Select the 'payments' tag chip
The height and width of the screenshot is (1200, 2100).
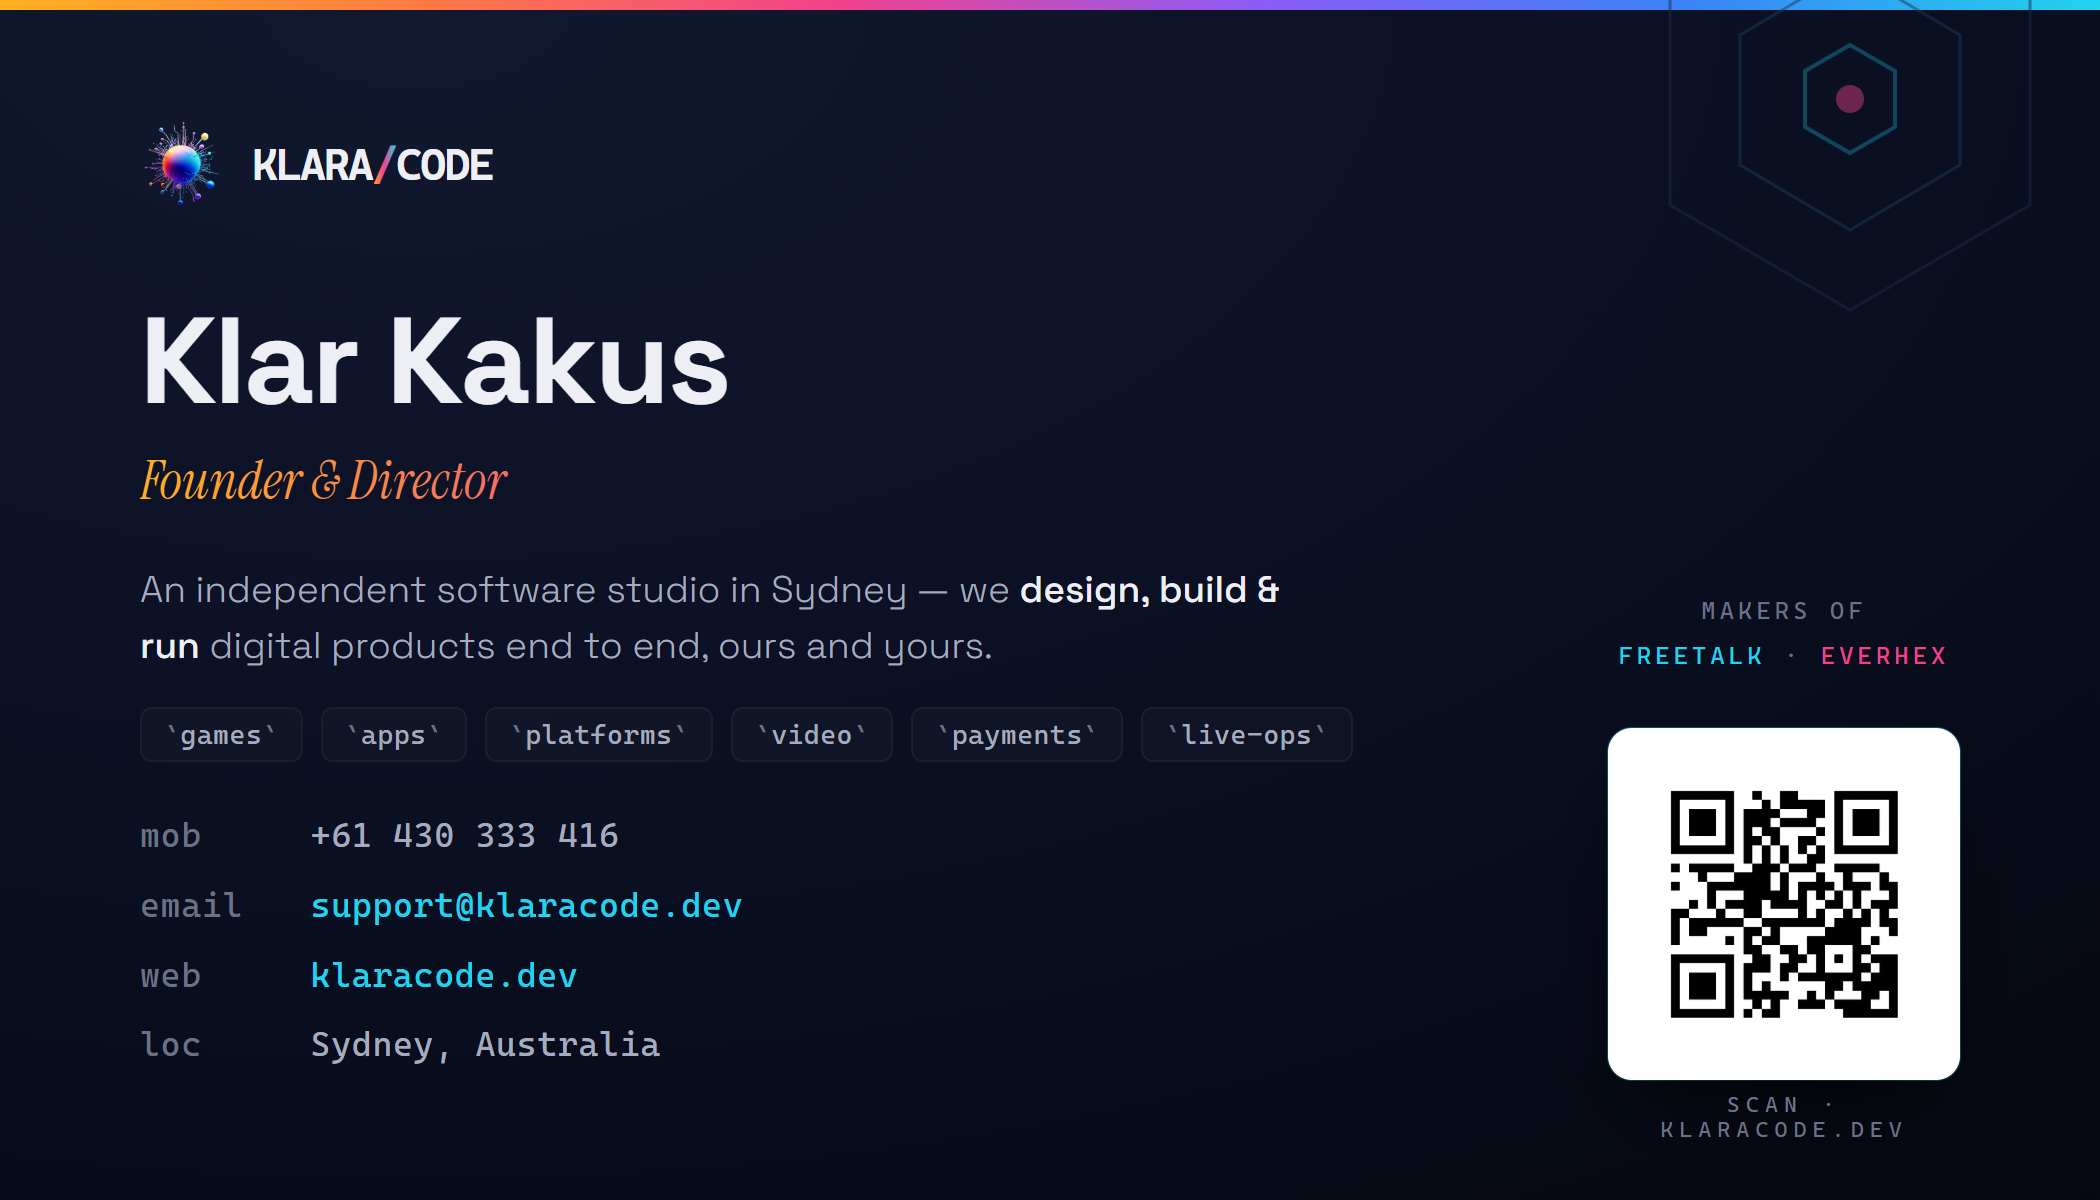click(x=1016, y=735)
